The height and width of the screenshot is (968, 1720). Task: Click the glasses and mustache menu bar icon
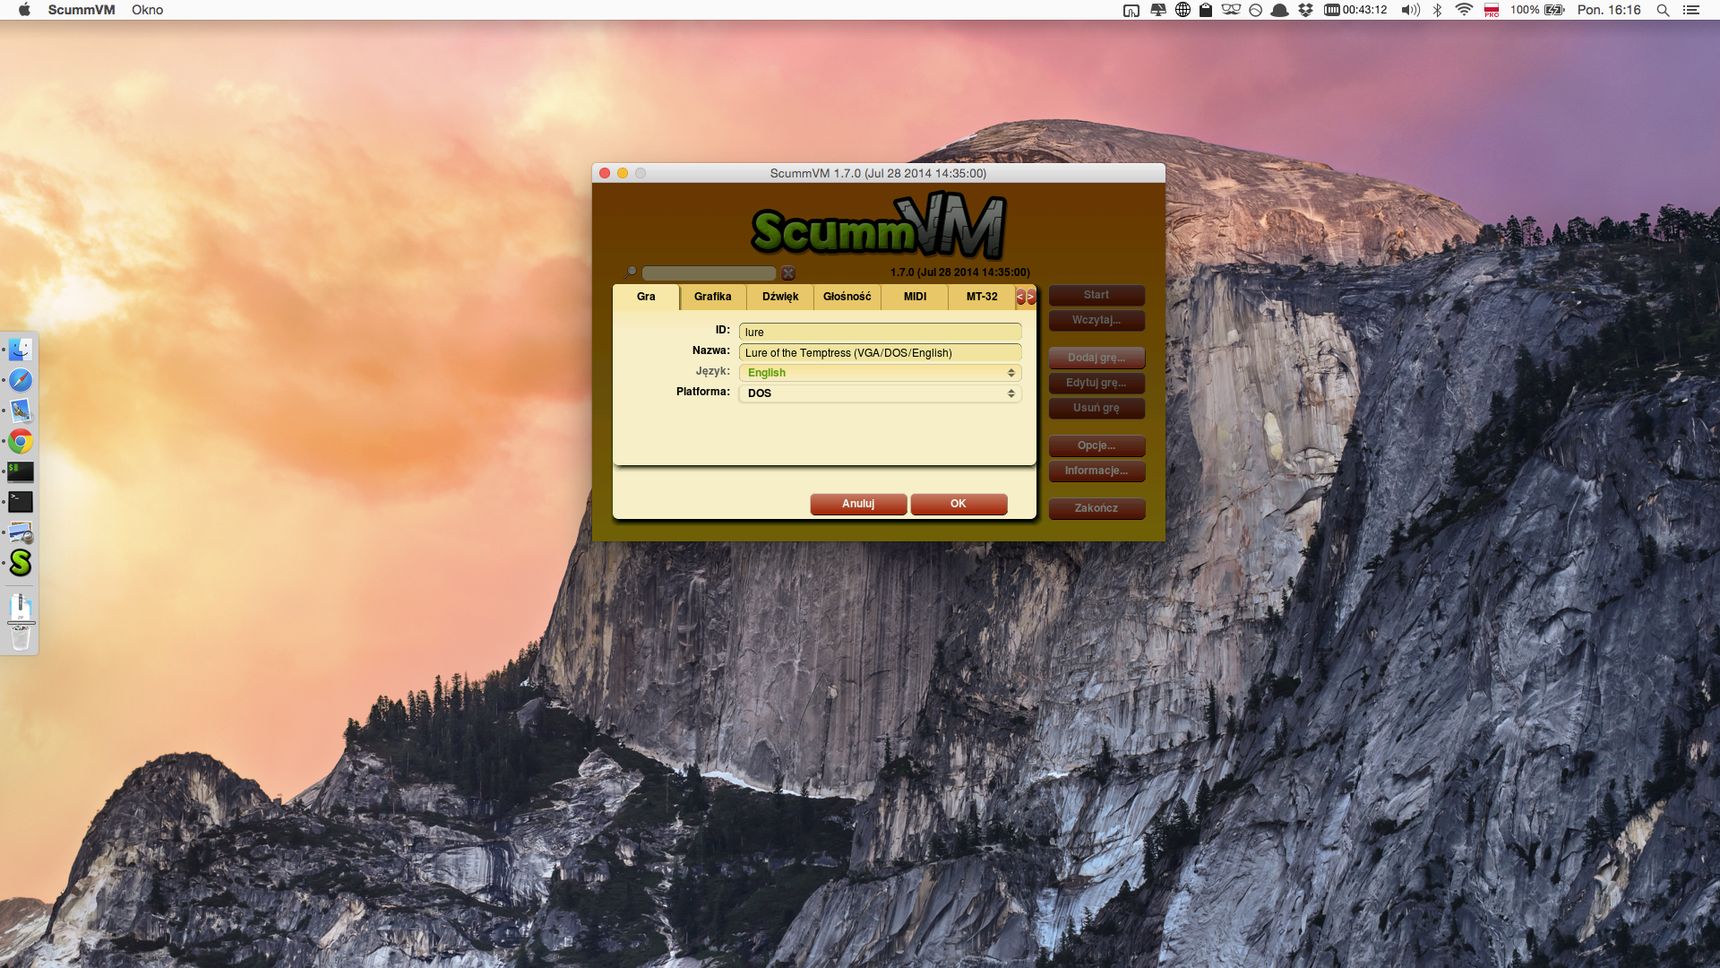click(1230, 10)
